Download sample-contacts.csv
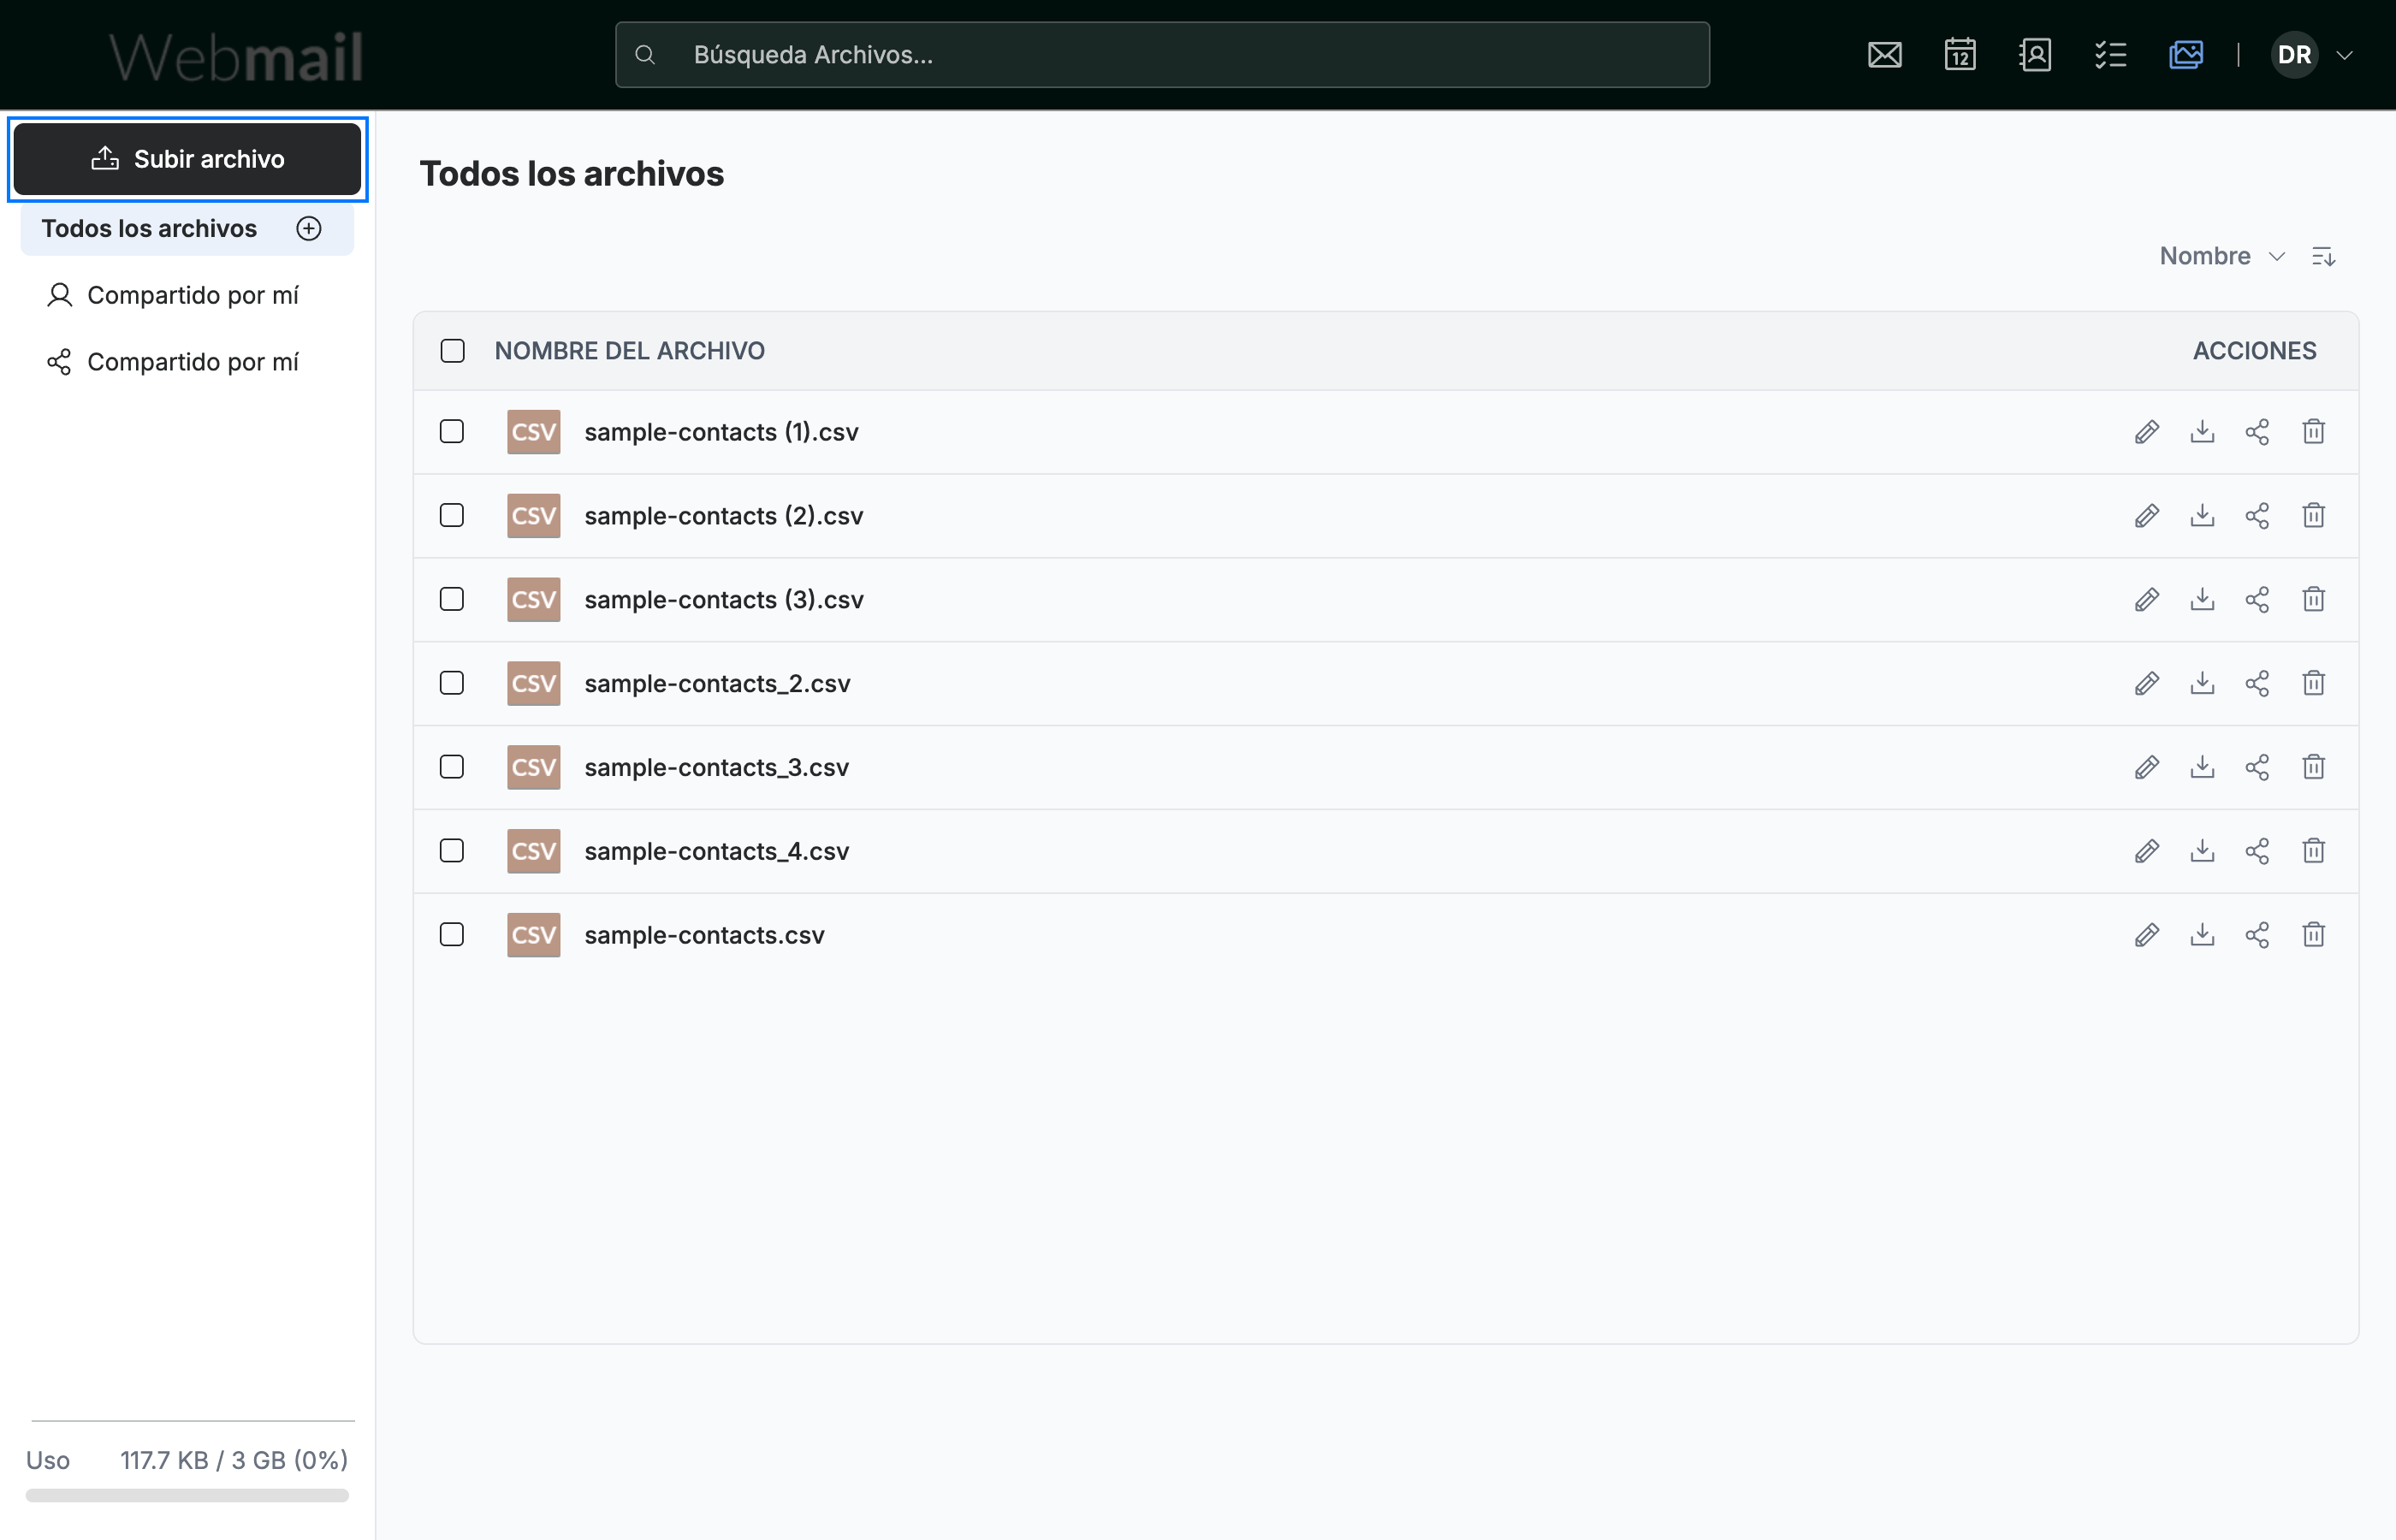This screenshot has height=1540, width=2396. [x=2202, y=935]
